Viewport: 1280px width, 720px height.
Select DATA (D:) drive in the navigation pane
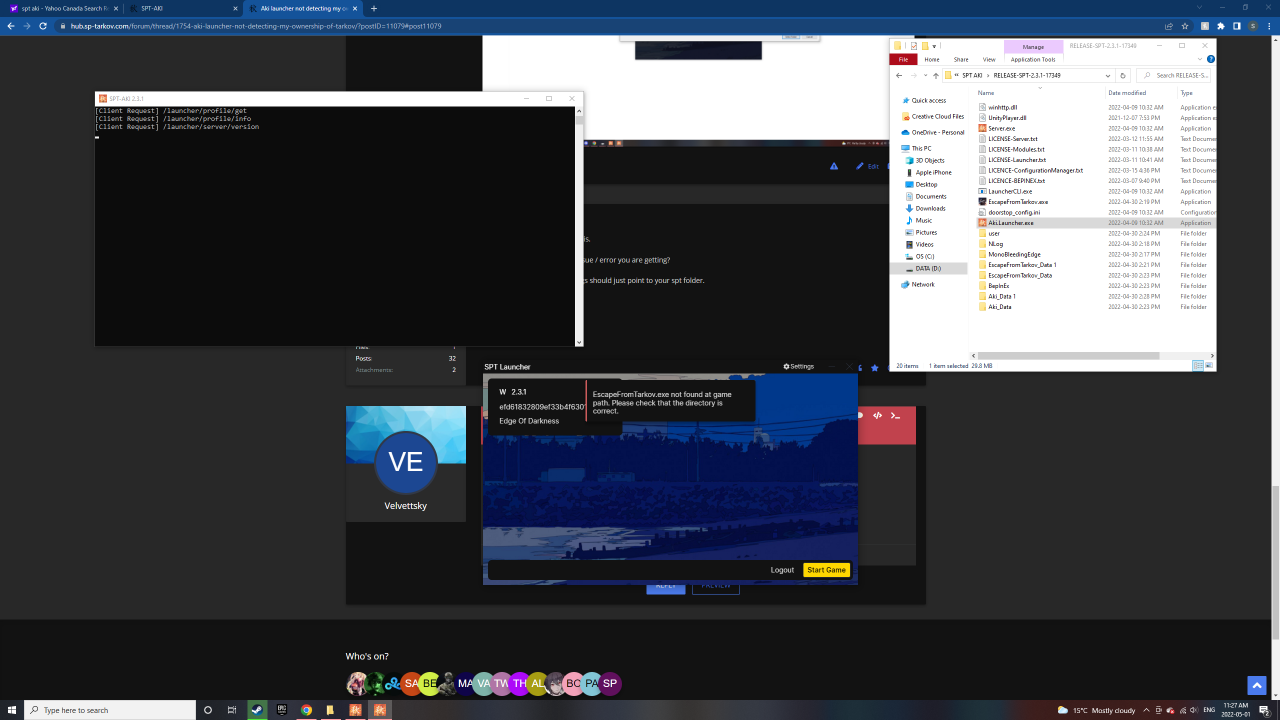927,268
